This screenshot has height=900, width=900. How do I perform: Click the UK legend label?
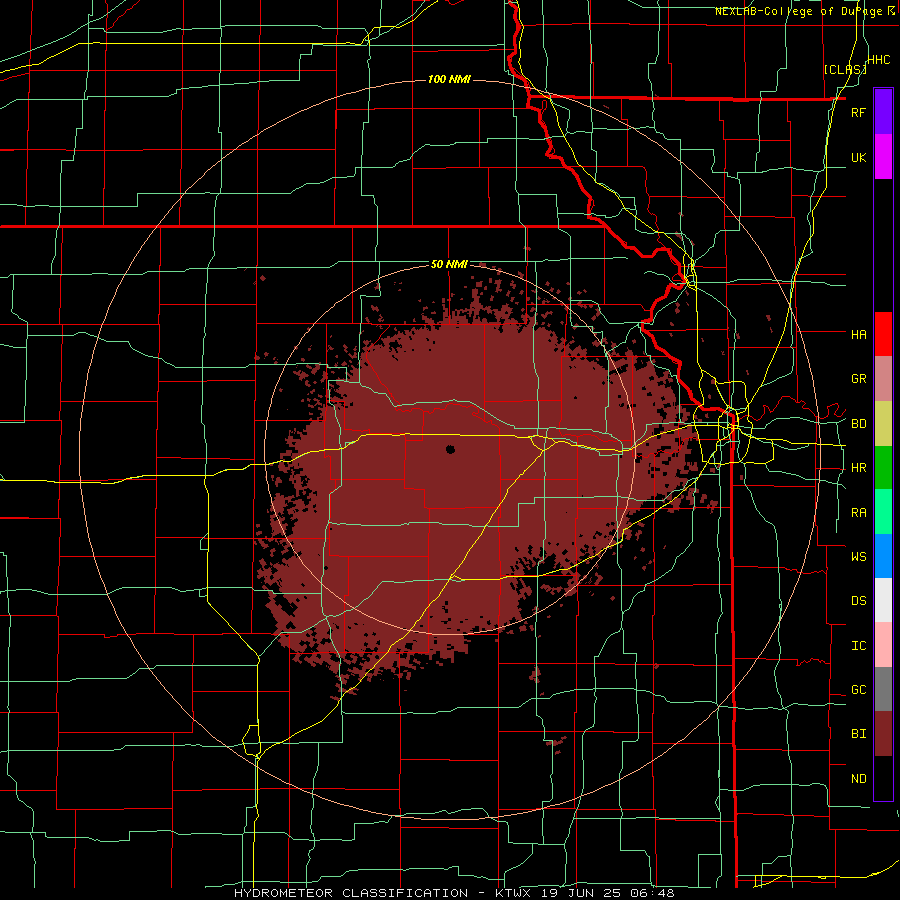click(858, 157)
